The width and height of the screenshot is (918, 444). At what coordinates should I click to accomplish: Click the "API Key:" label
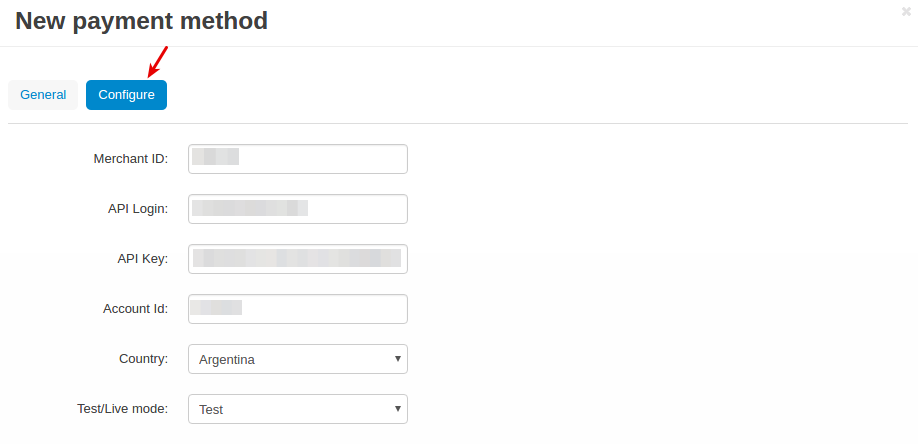point(143,259)
